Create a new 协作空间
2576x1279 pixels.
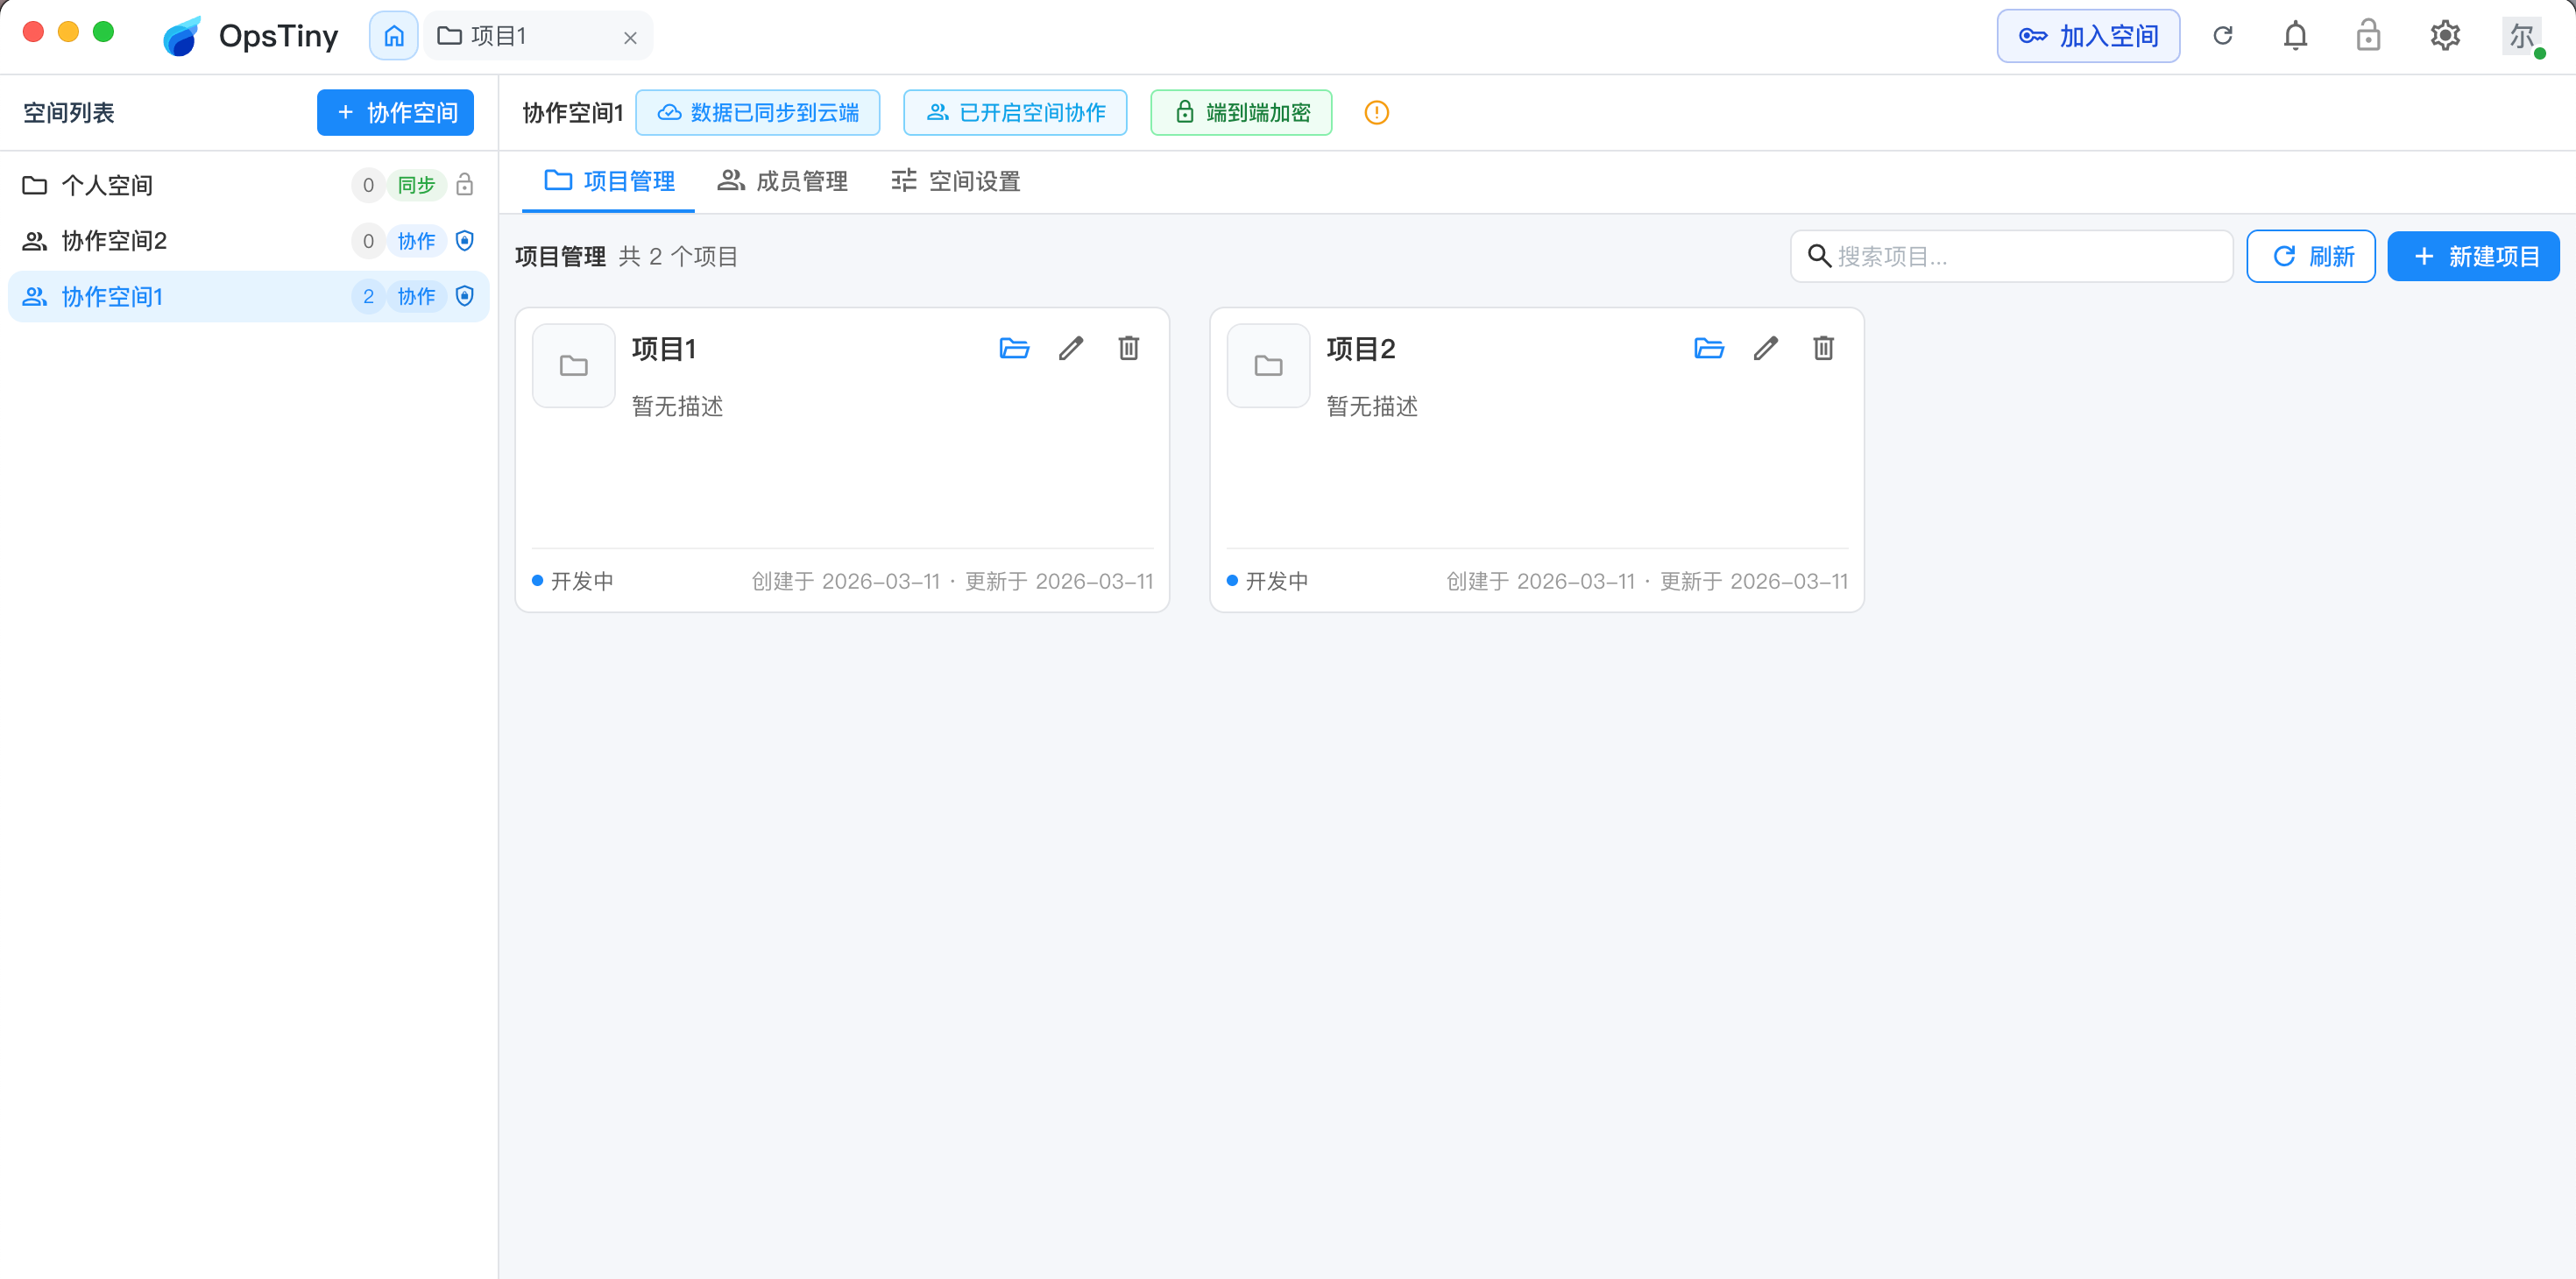395,112
